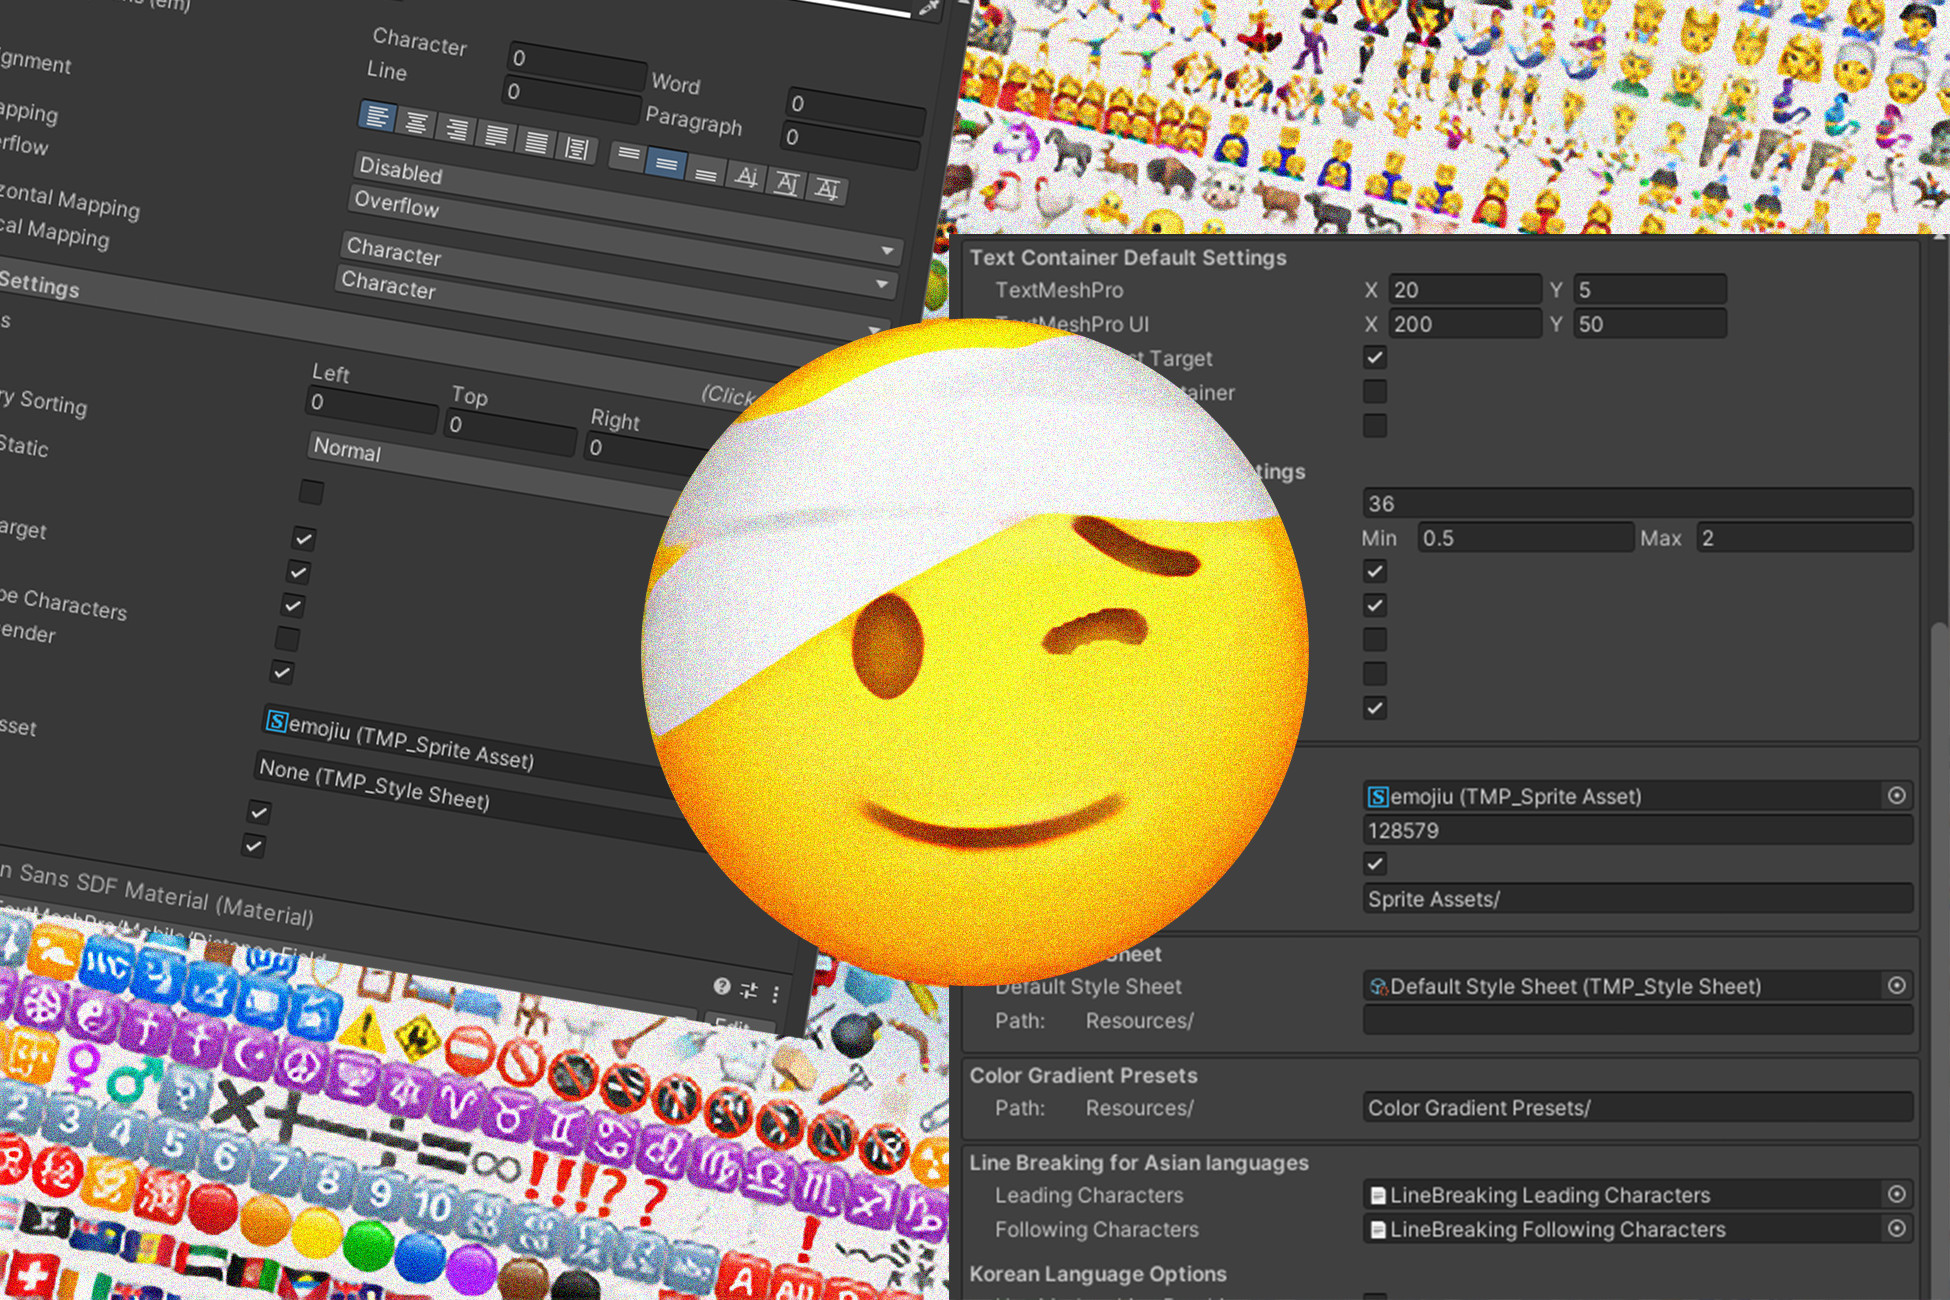Click blue S icon of emojiu in settings panel

(1378, 797)
